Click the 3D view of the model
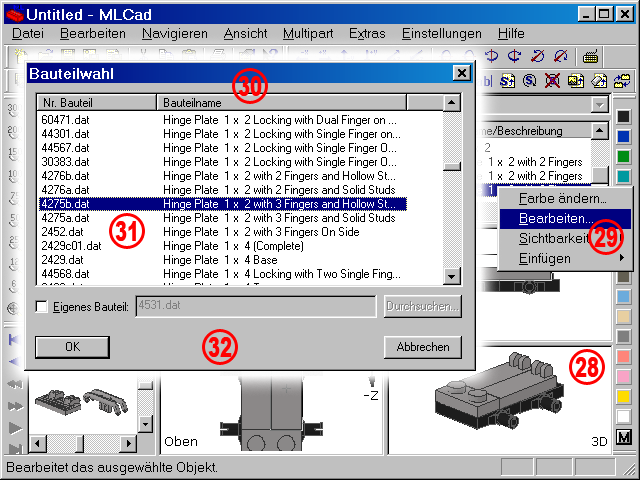 pyautogui.click(x=500, y=401)
